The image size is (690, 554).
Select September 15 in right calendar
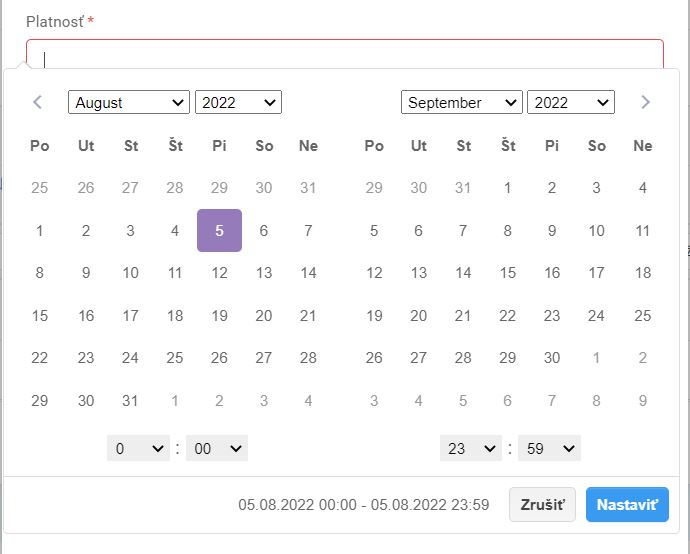pos(508,273)
